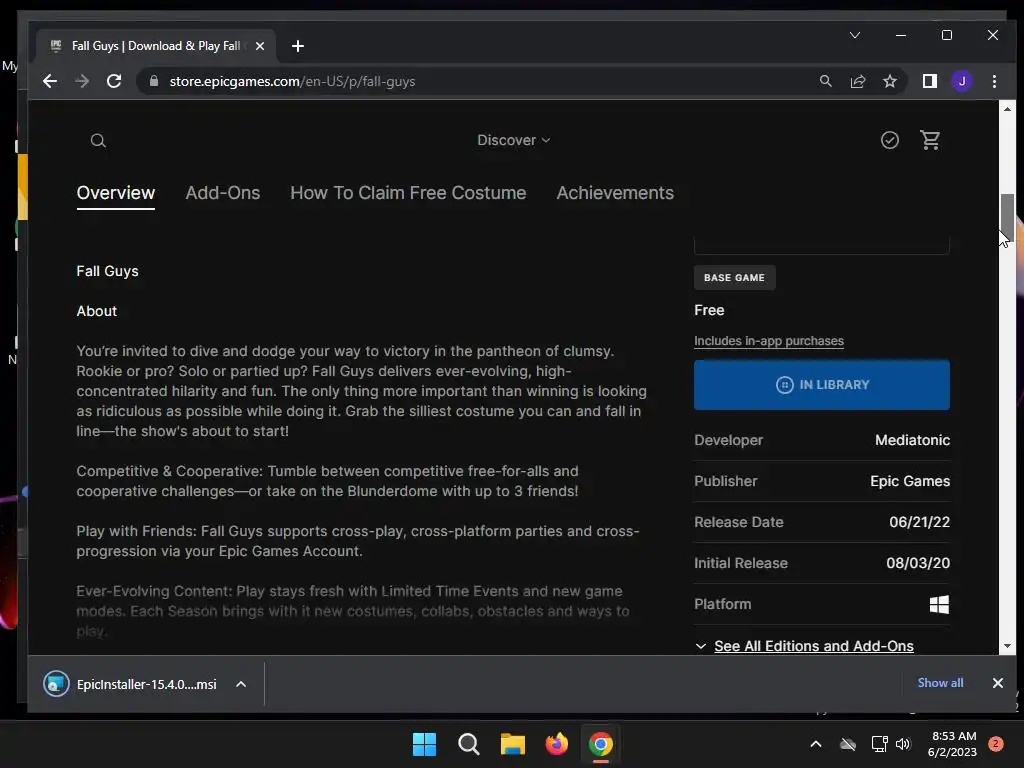Viewport: 1024px width, 768px height.
Task: Open EpicInstaller download options arrow
Action: pos(241,684)
